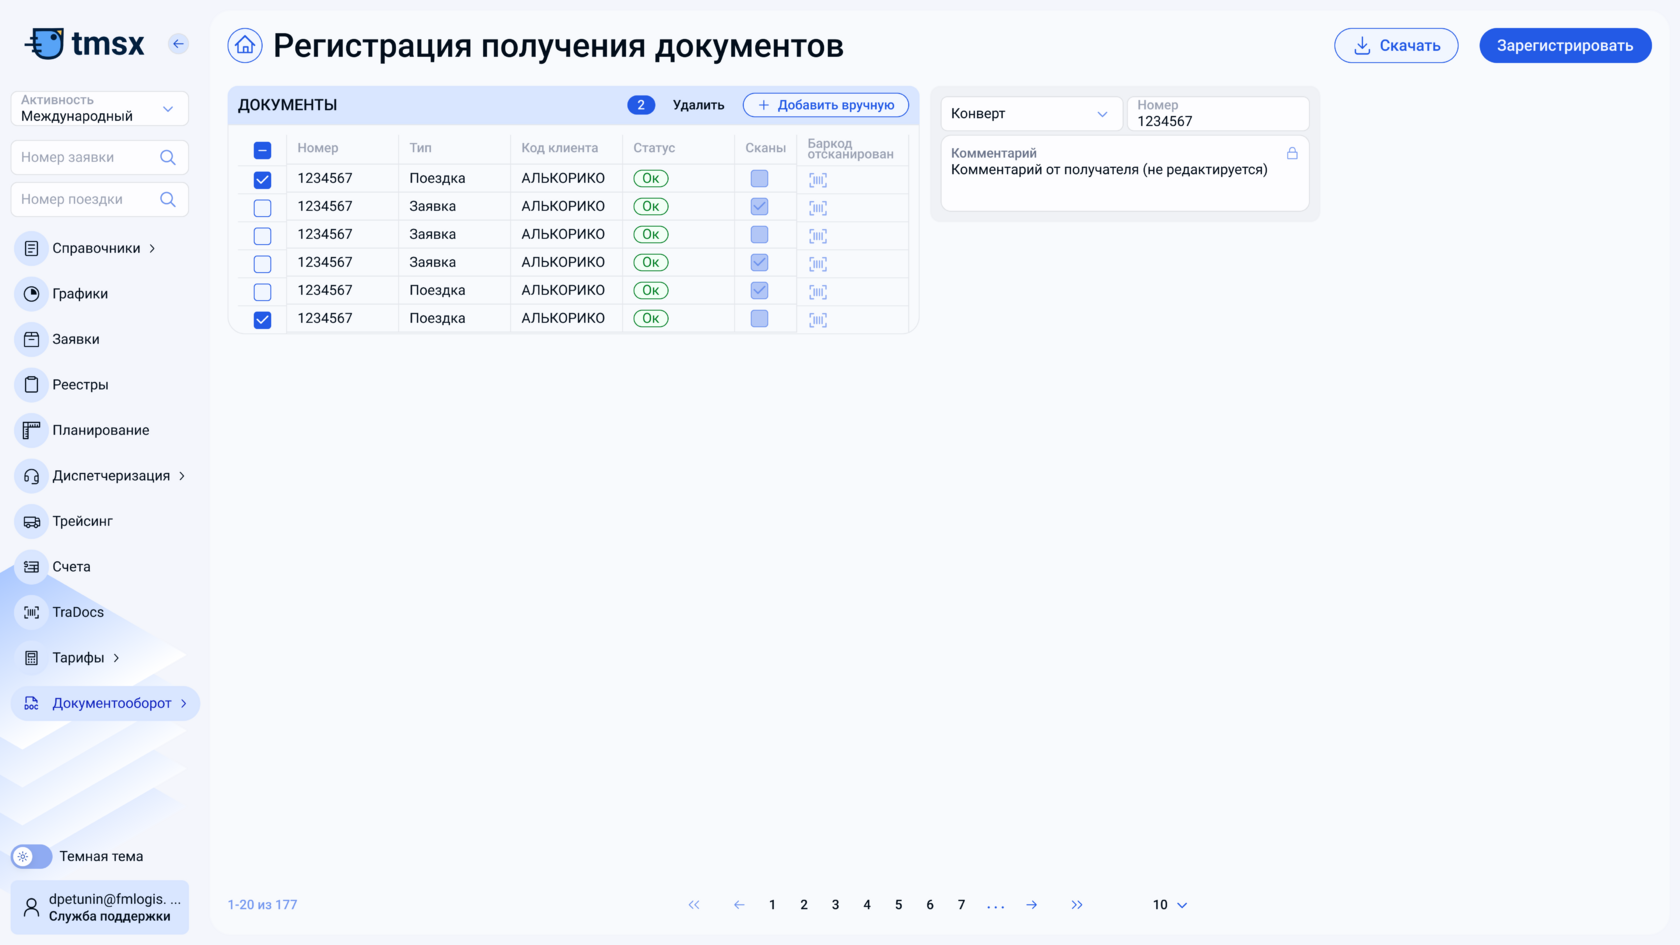Collapse the sidebar with the back arrow
This screenshot has height=945, width=1680.
178,44
